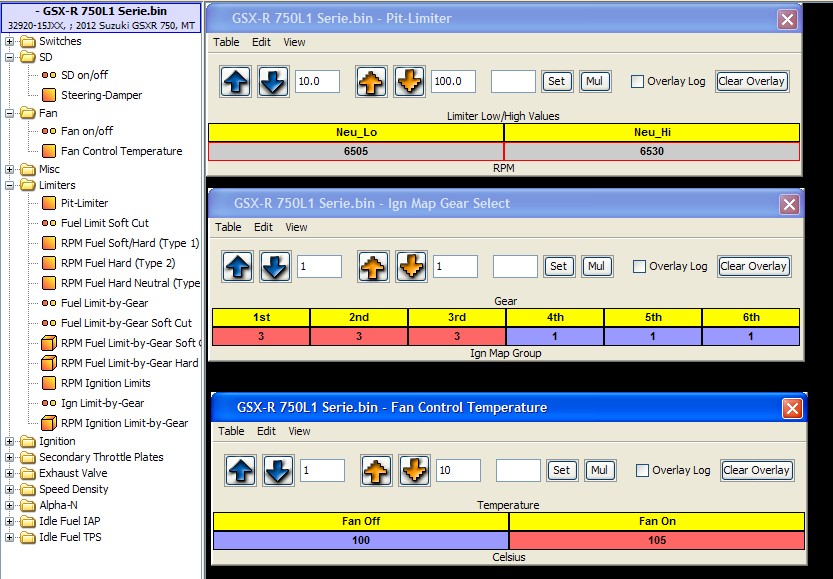Expand the Secondary Throttle Plates folder
The width and height of the screenshot is (833, 579).
10,457
